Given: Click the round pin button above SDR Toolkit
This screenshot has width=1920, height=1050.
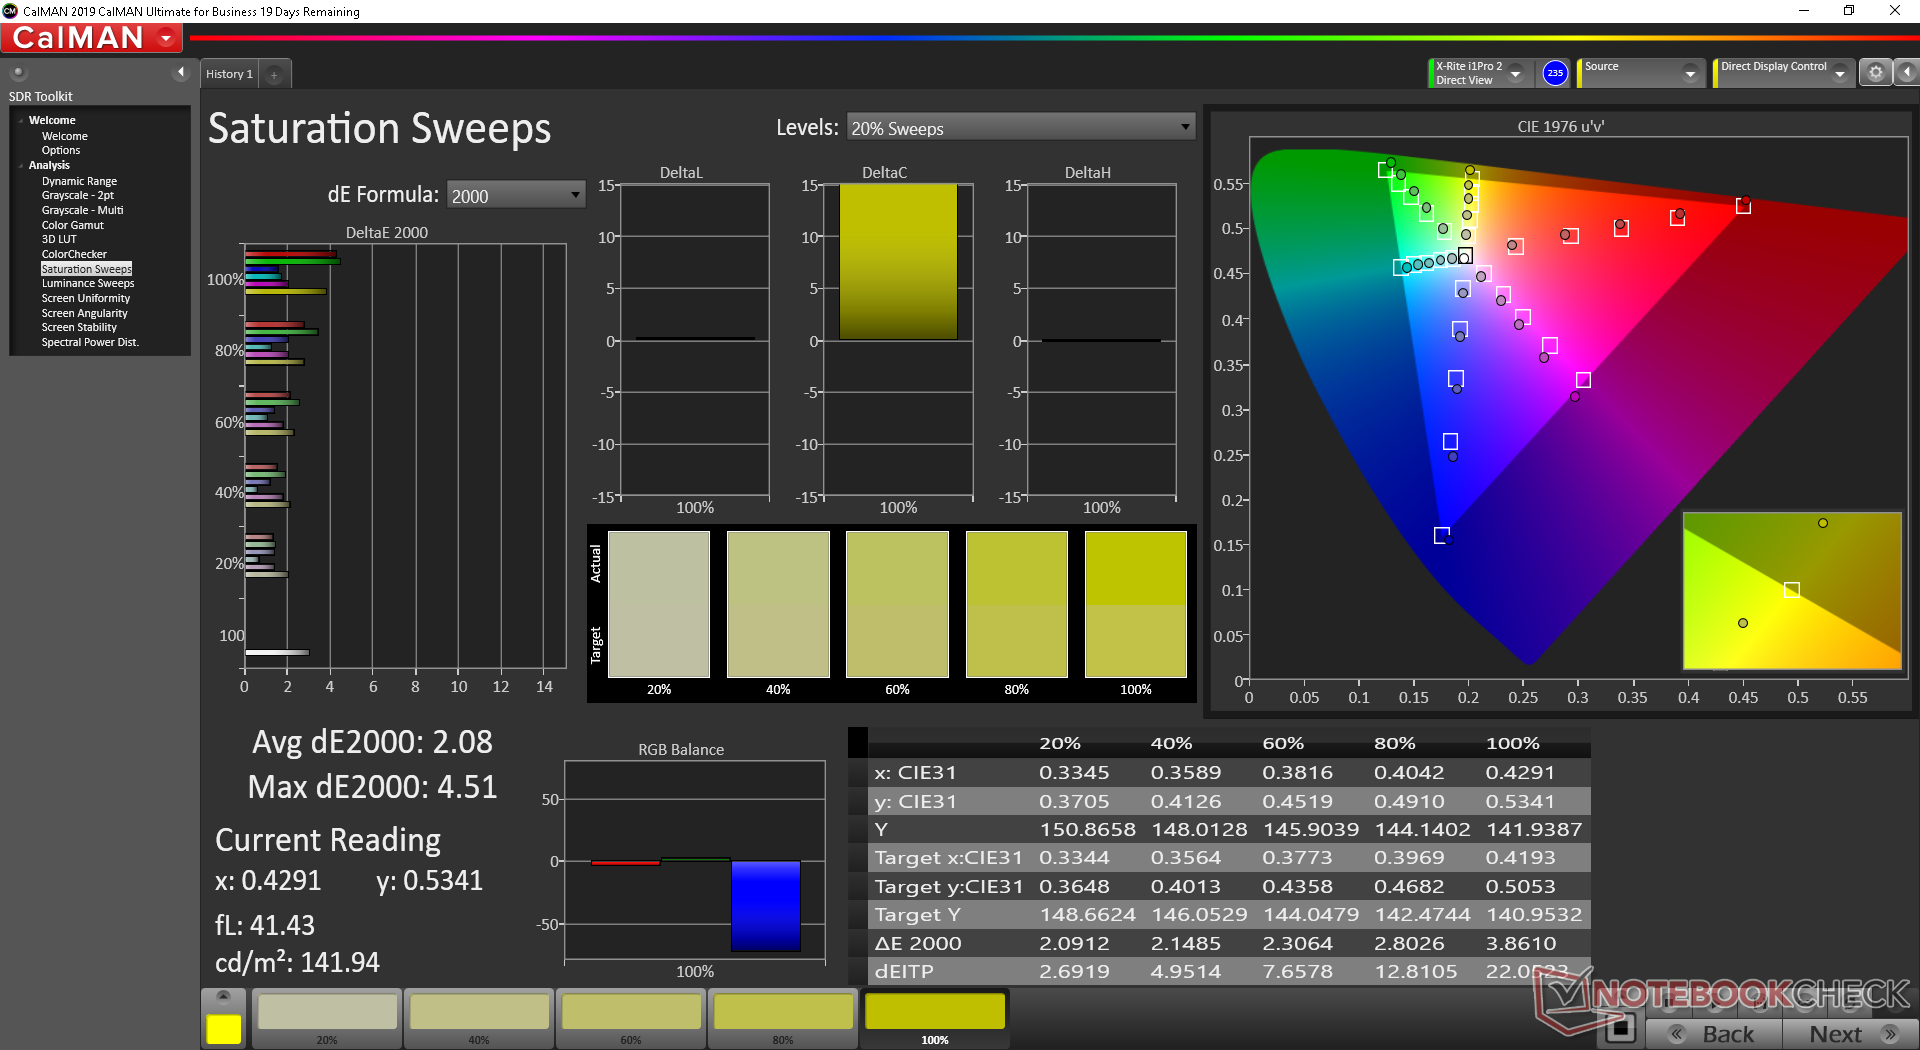Looking at the screenshot, I should [18, 73].
